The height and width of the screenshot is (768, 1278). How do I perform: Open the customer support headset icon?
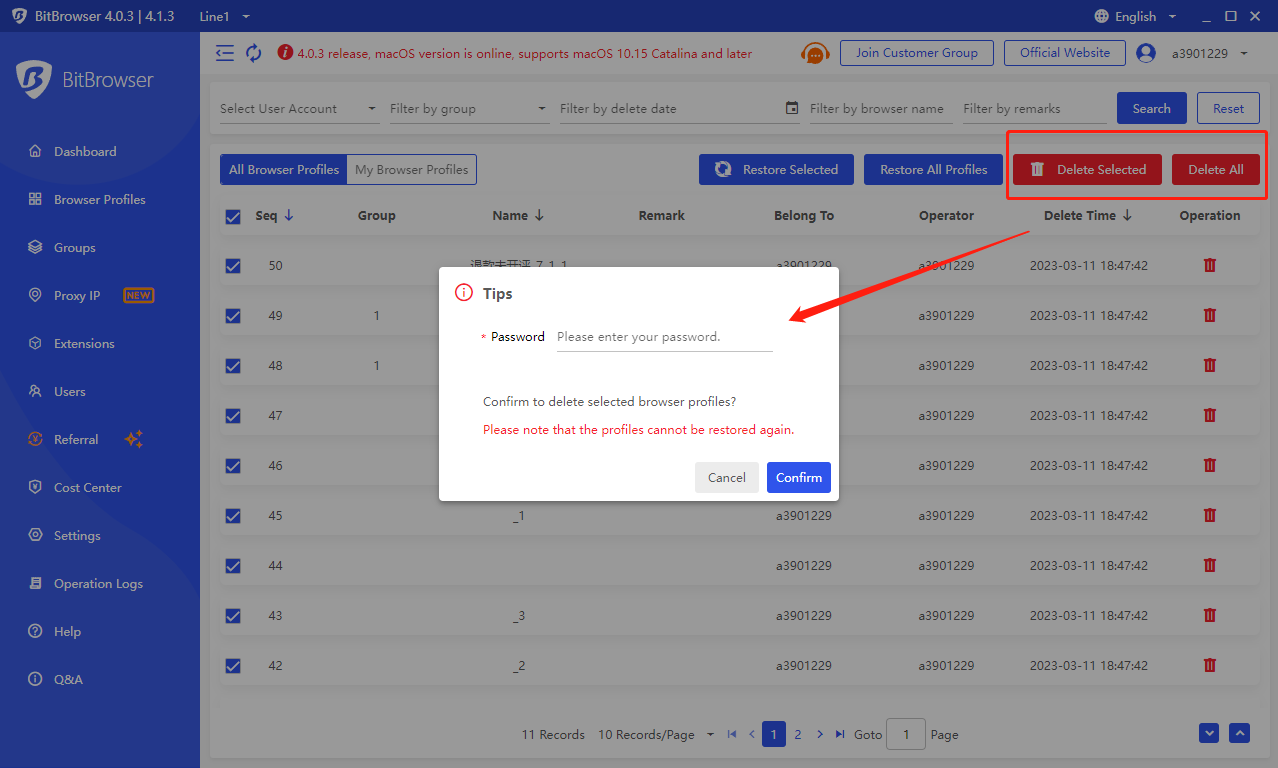815,53
